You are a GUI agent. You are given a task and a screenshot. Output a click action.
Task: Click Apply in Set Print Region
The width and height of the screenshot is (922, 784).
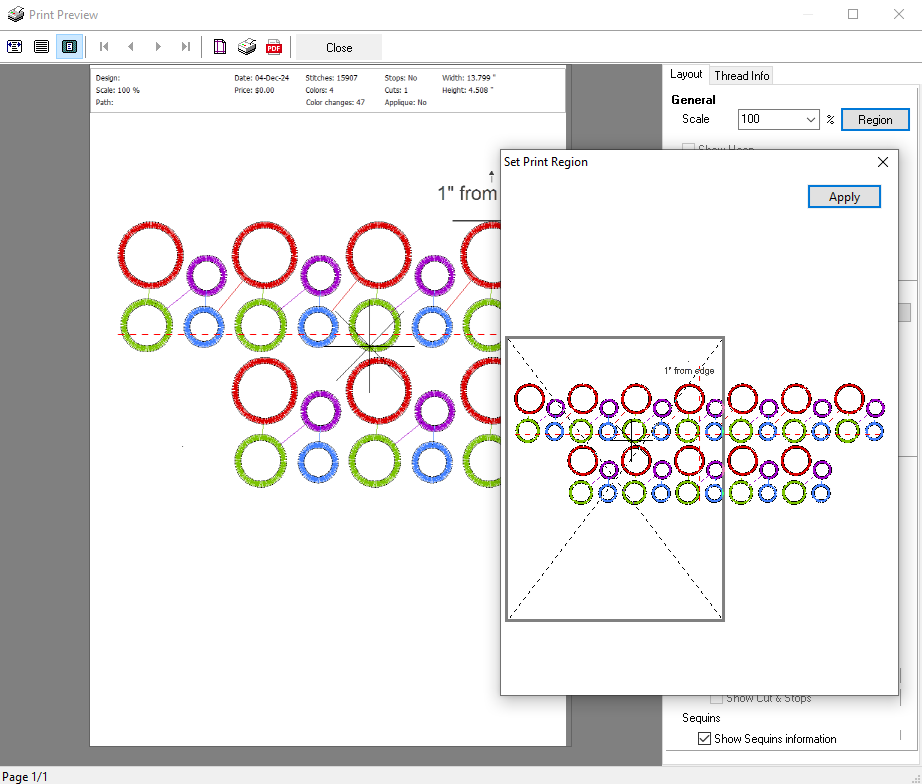click(x=843, y=197)
